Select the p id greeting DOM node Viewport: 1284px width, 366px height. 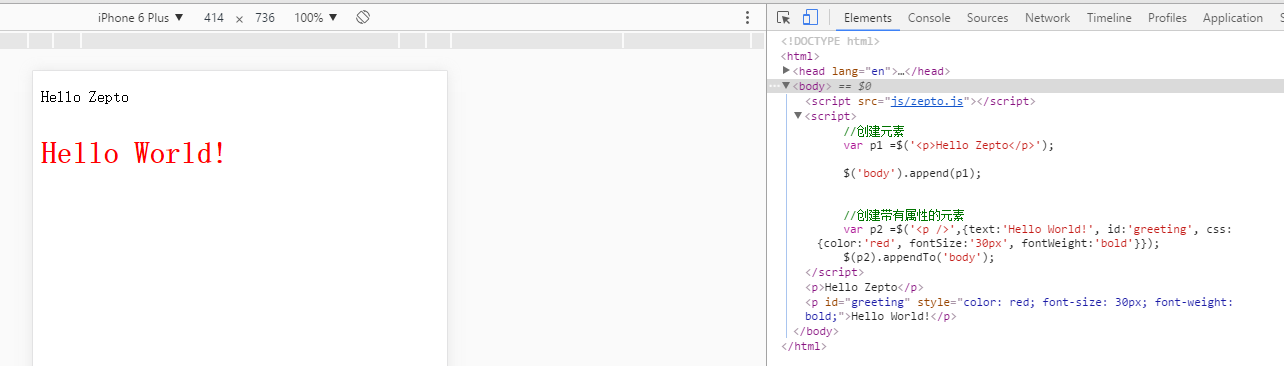[x=1019, y=309]
